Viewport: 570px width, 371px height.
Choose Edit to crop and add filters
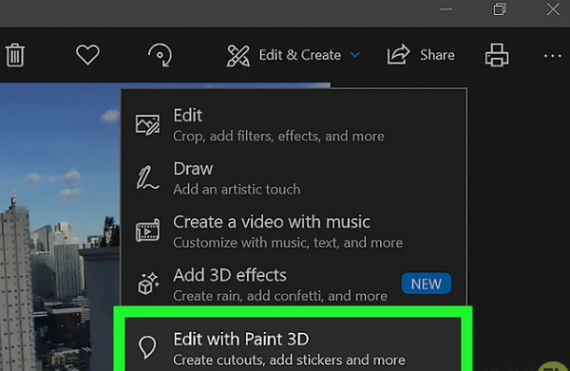tap(294, 125)
